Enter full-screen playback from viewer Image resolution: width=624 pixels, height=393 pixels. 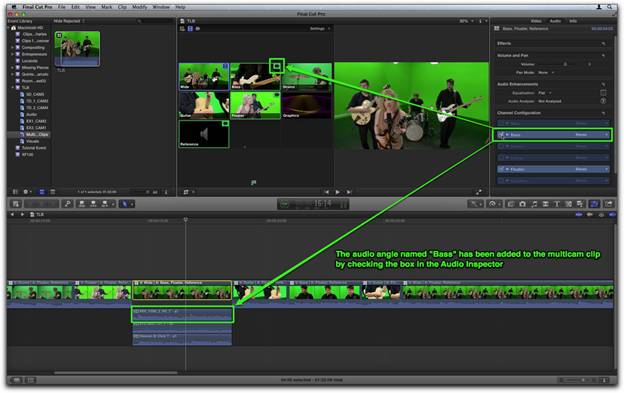pos(479,192)
